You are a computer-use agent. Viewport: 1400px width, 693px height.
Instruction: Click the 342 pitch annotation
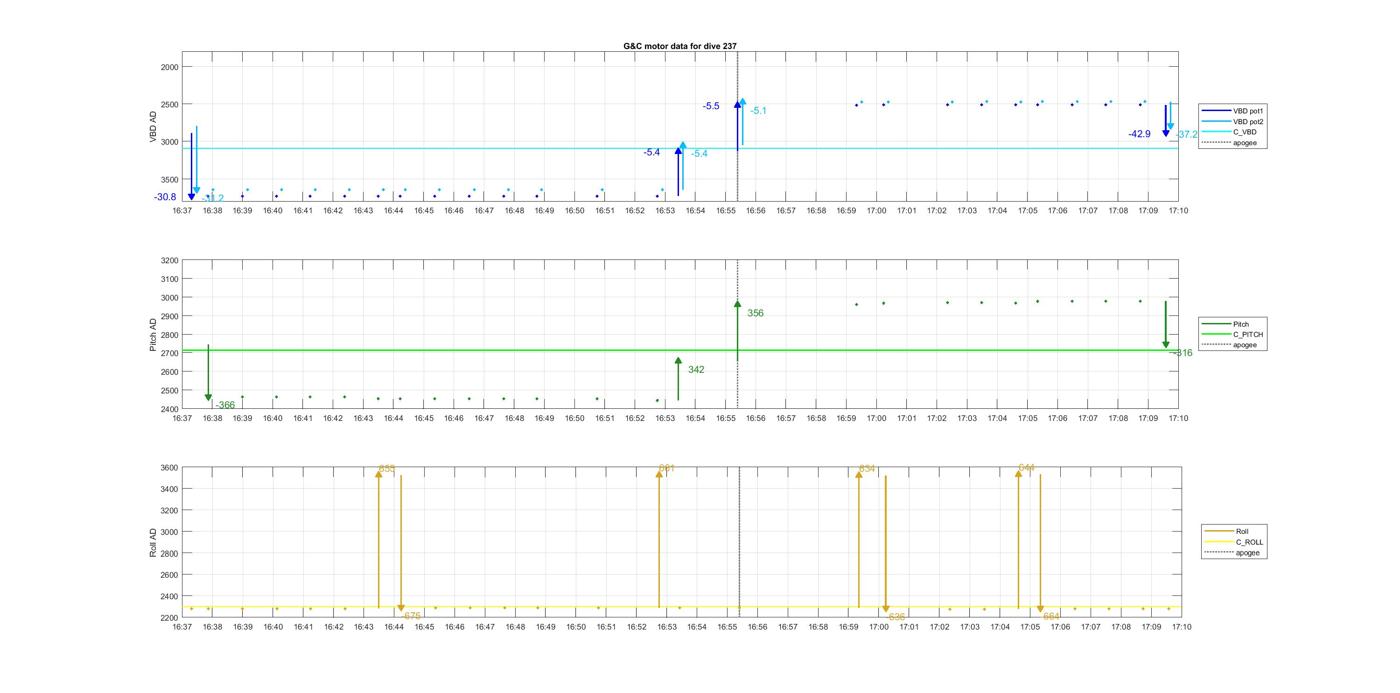tap(696, 370)
